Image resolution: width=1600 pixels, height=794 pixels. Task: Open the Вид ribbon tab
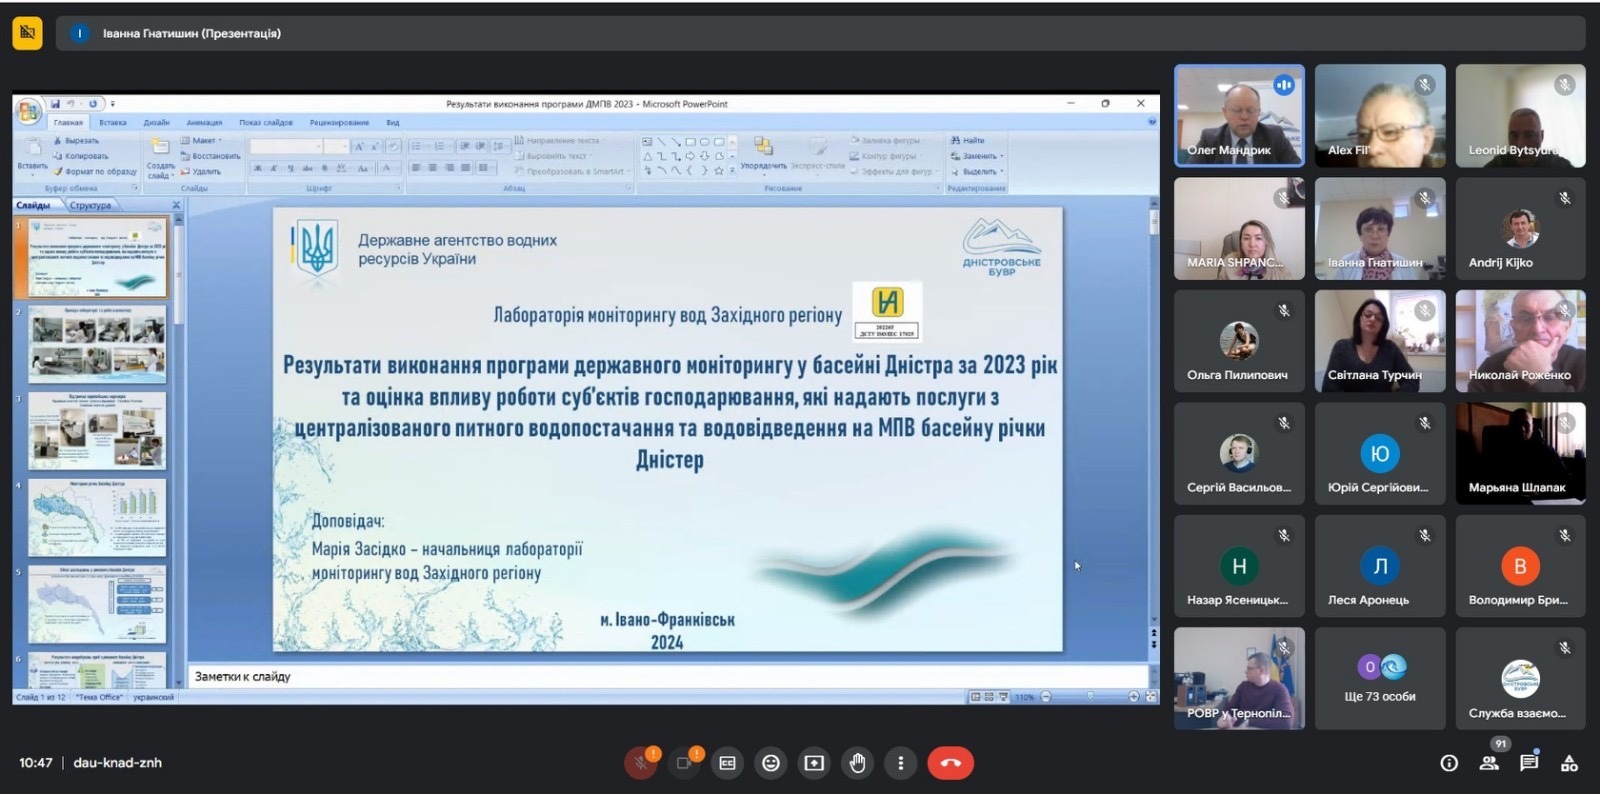(x=393, y=122)
